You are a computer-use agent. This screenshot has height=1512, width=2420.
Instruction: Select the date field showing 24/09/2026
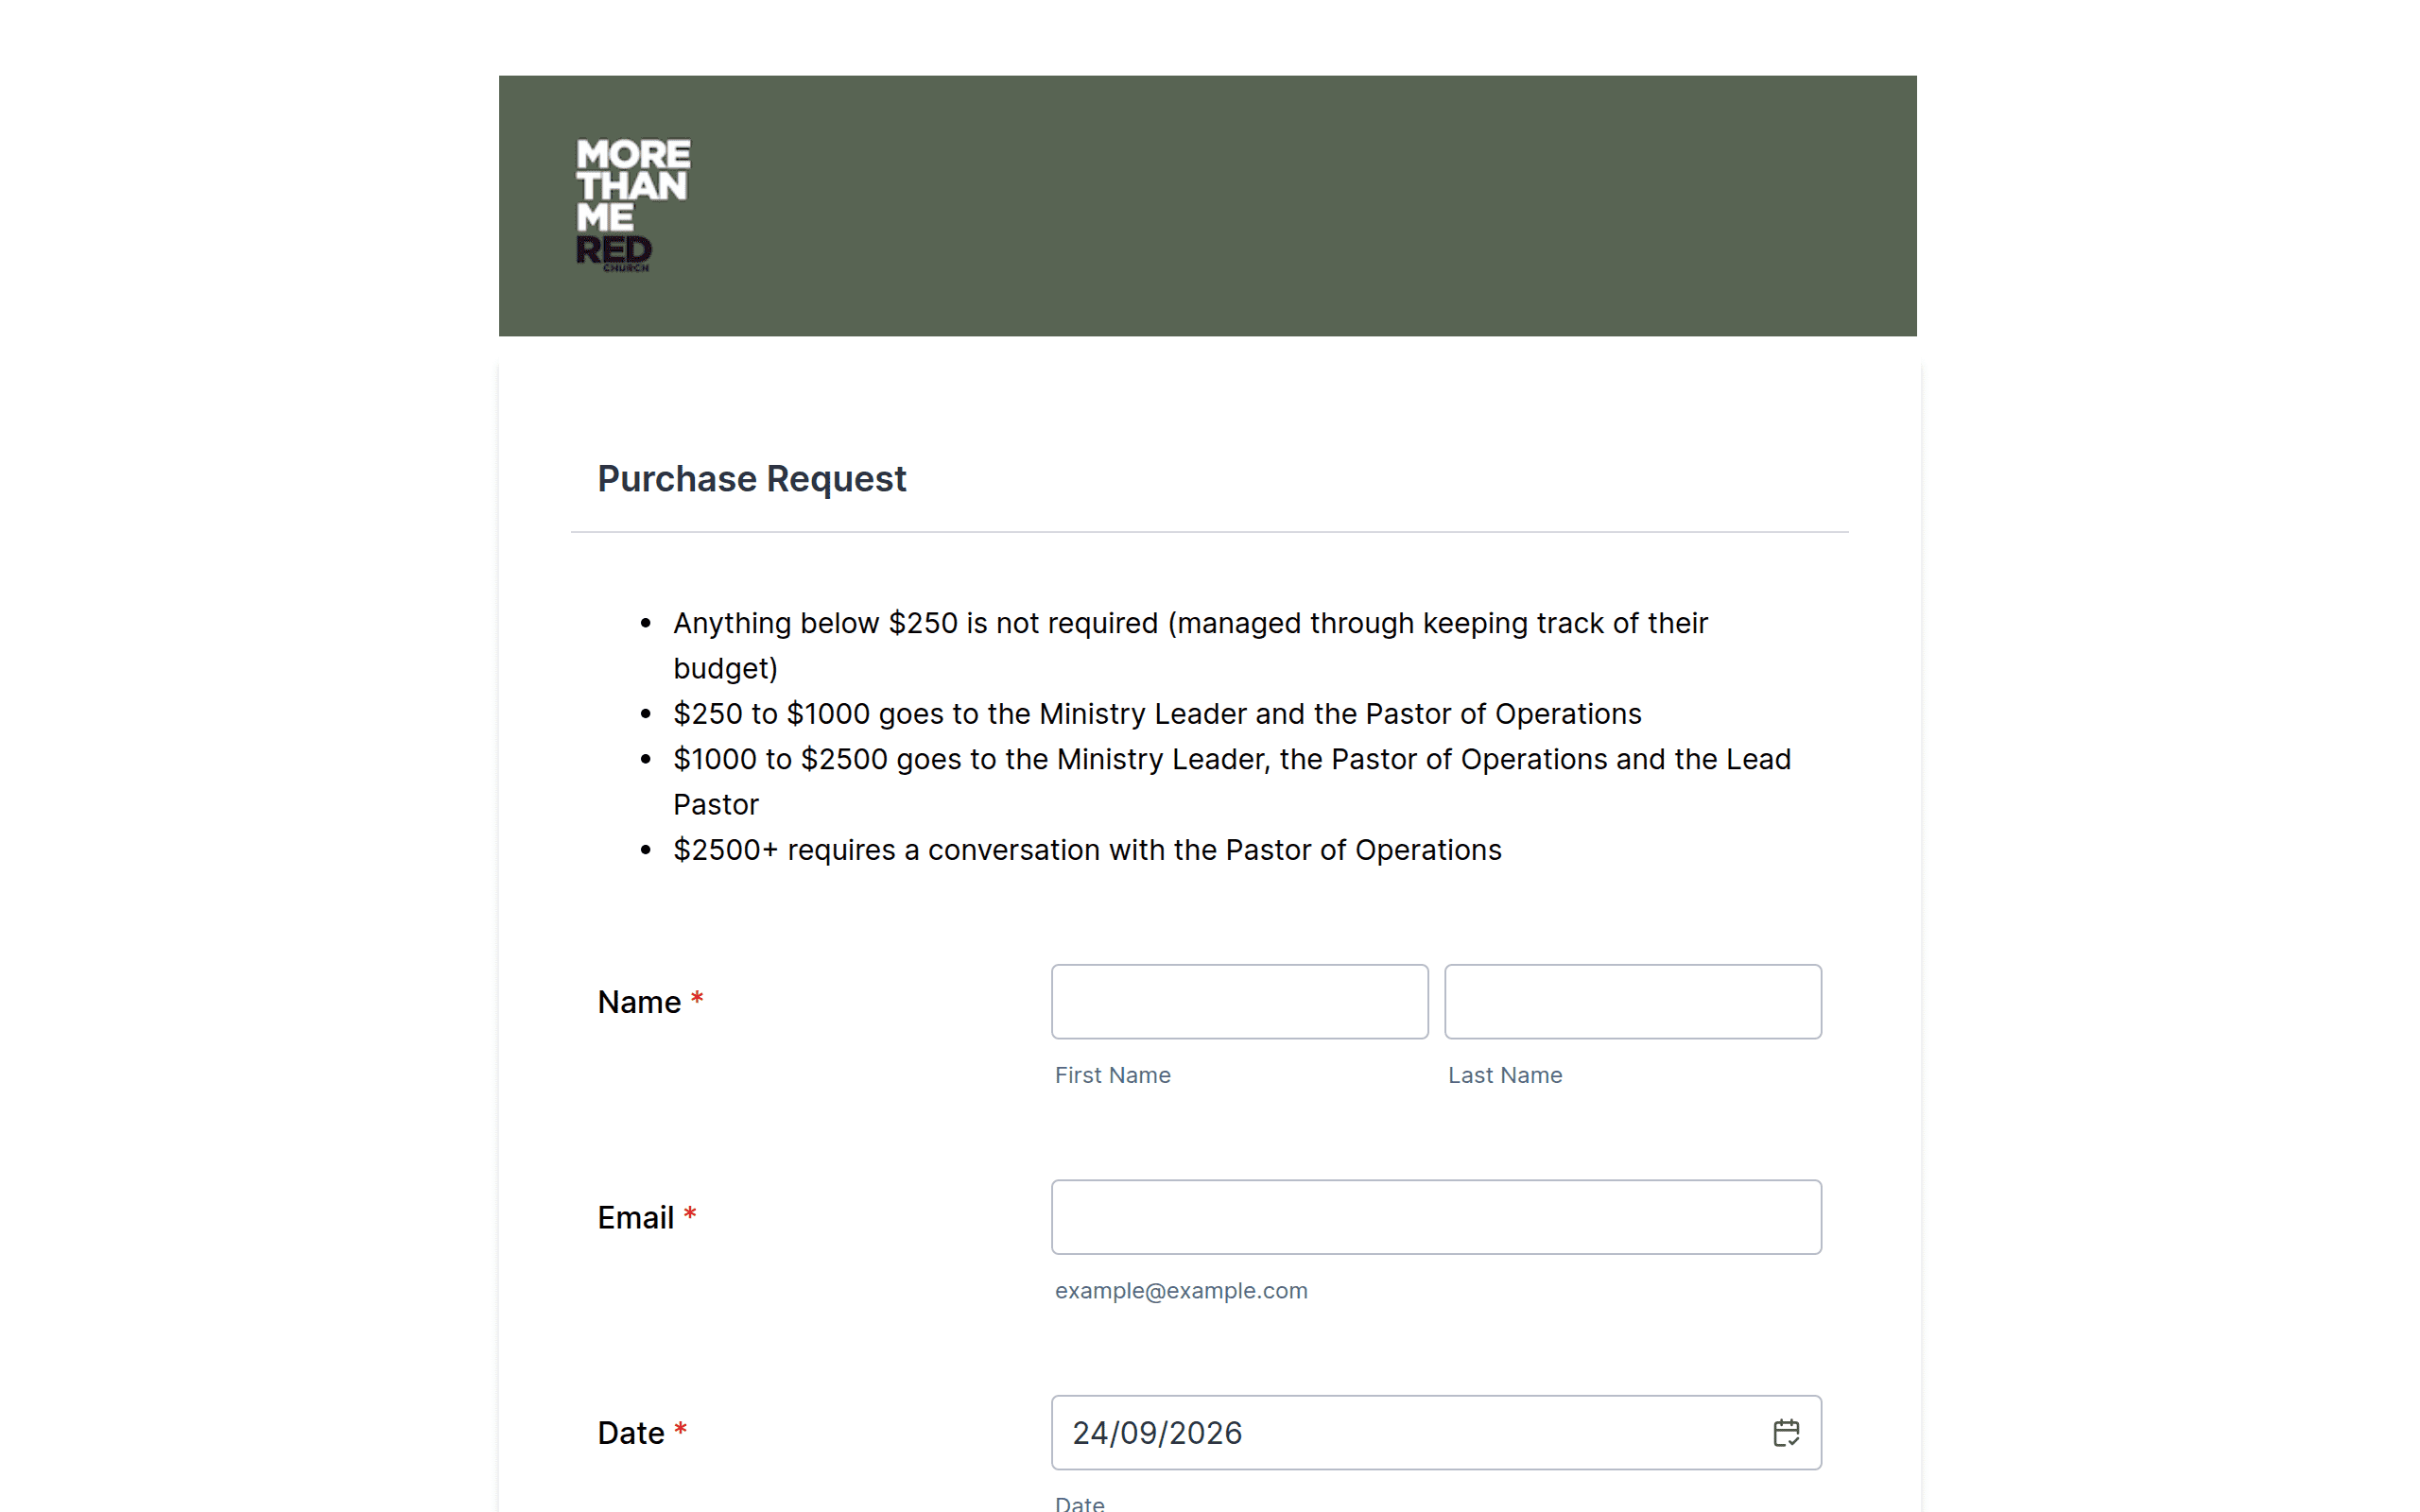tap(1436, 1432)
